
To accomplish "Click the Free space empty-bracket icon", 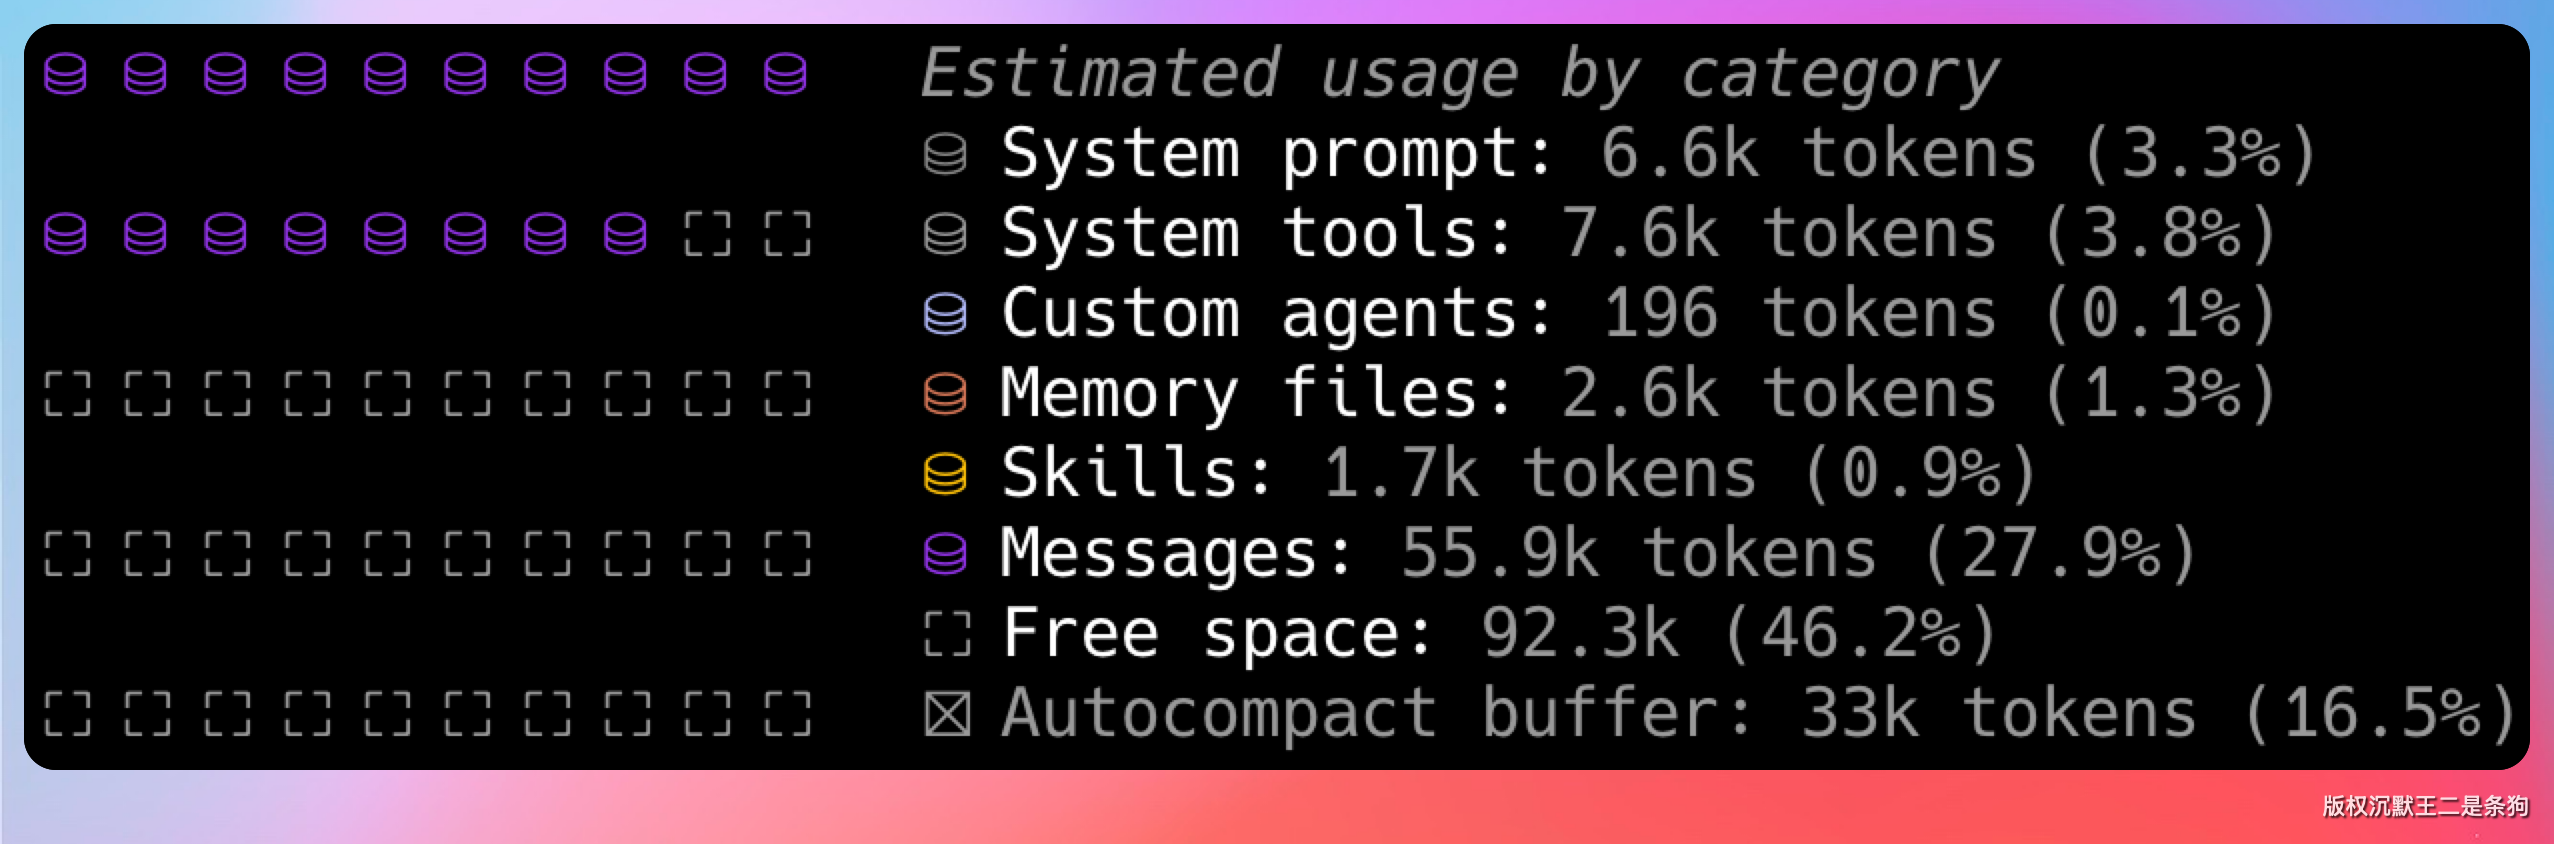I will (947, 633).
